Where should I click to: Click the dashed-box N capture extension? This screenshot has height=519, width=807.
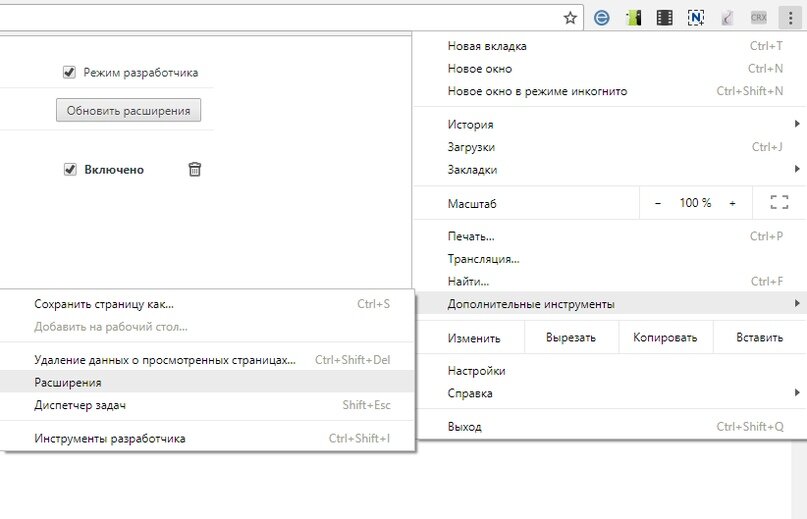click(696, 18)
